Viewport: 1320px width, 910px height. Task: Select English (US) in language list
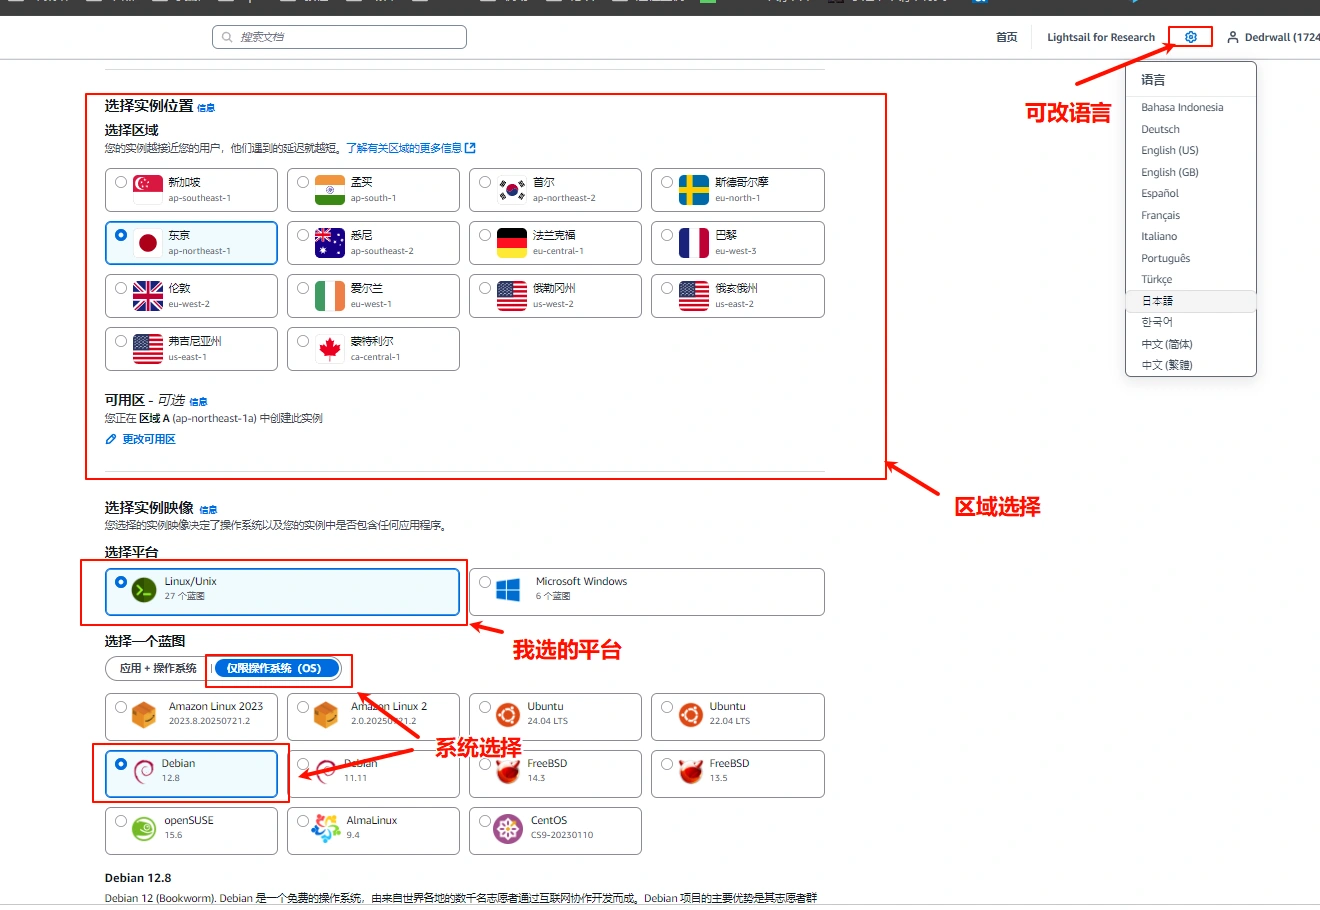(1169, 150)
